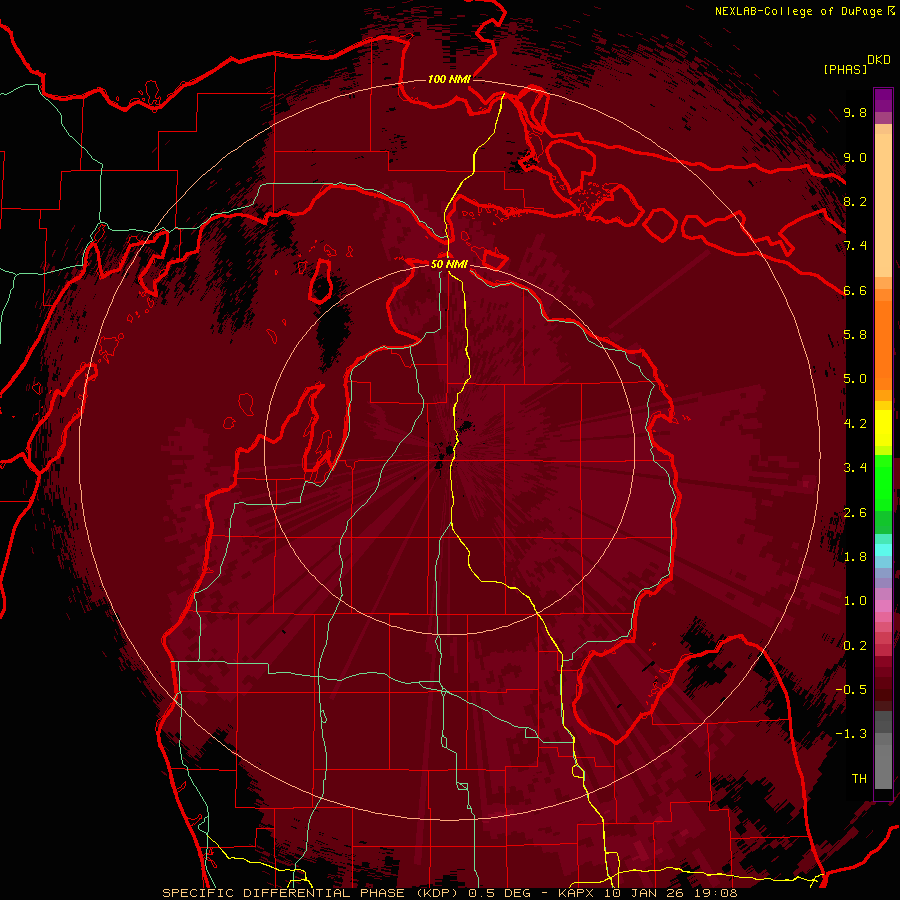Pick the pink segment of the color bar
Viewport: 900px width, 900px height.
(883, 606)
